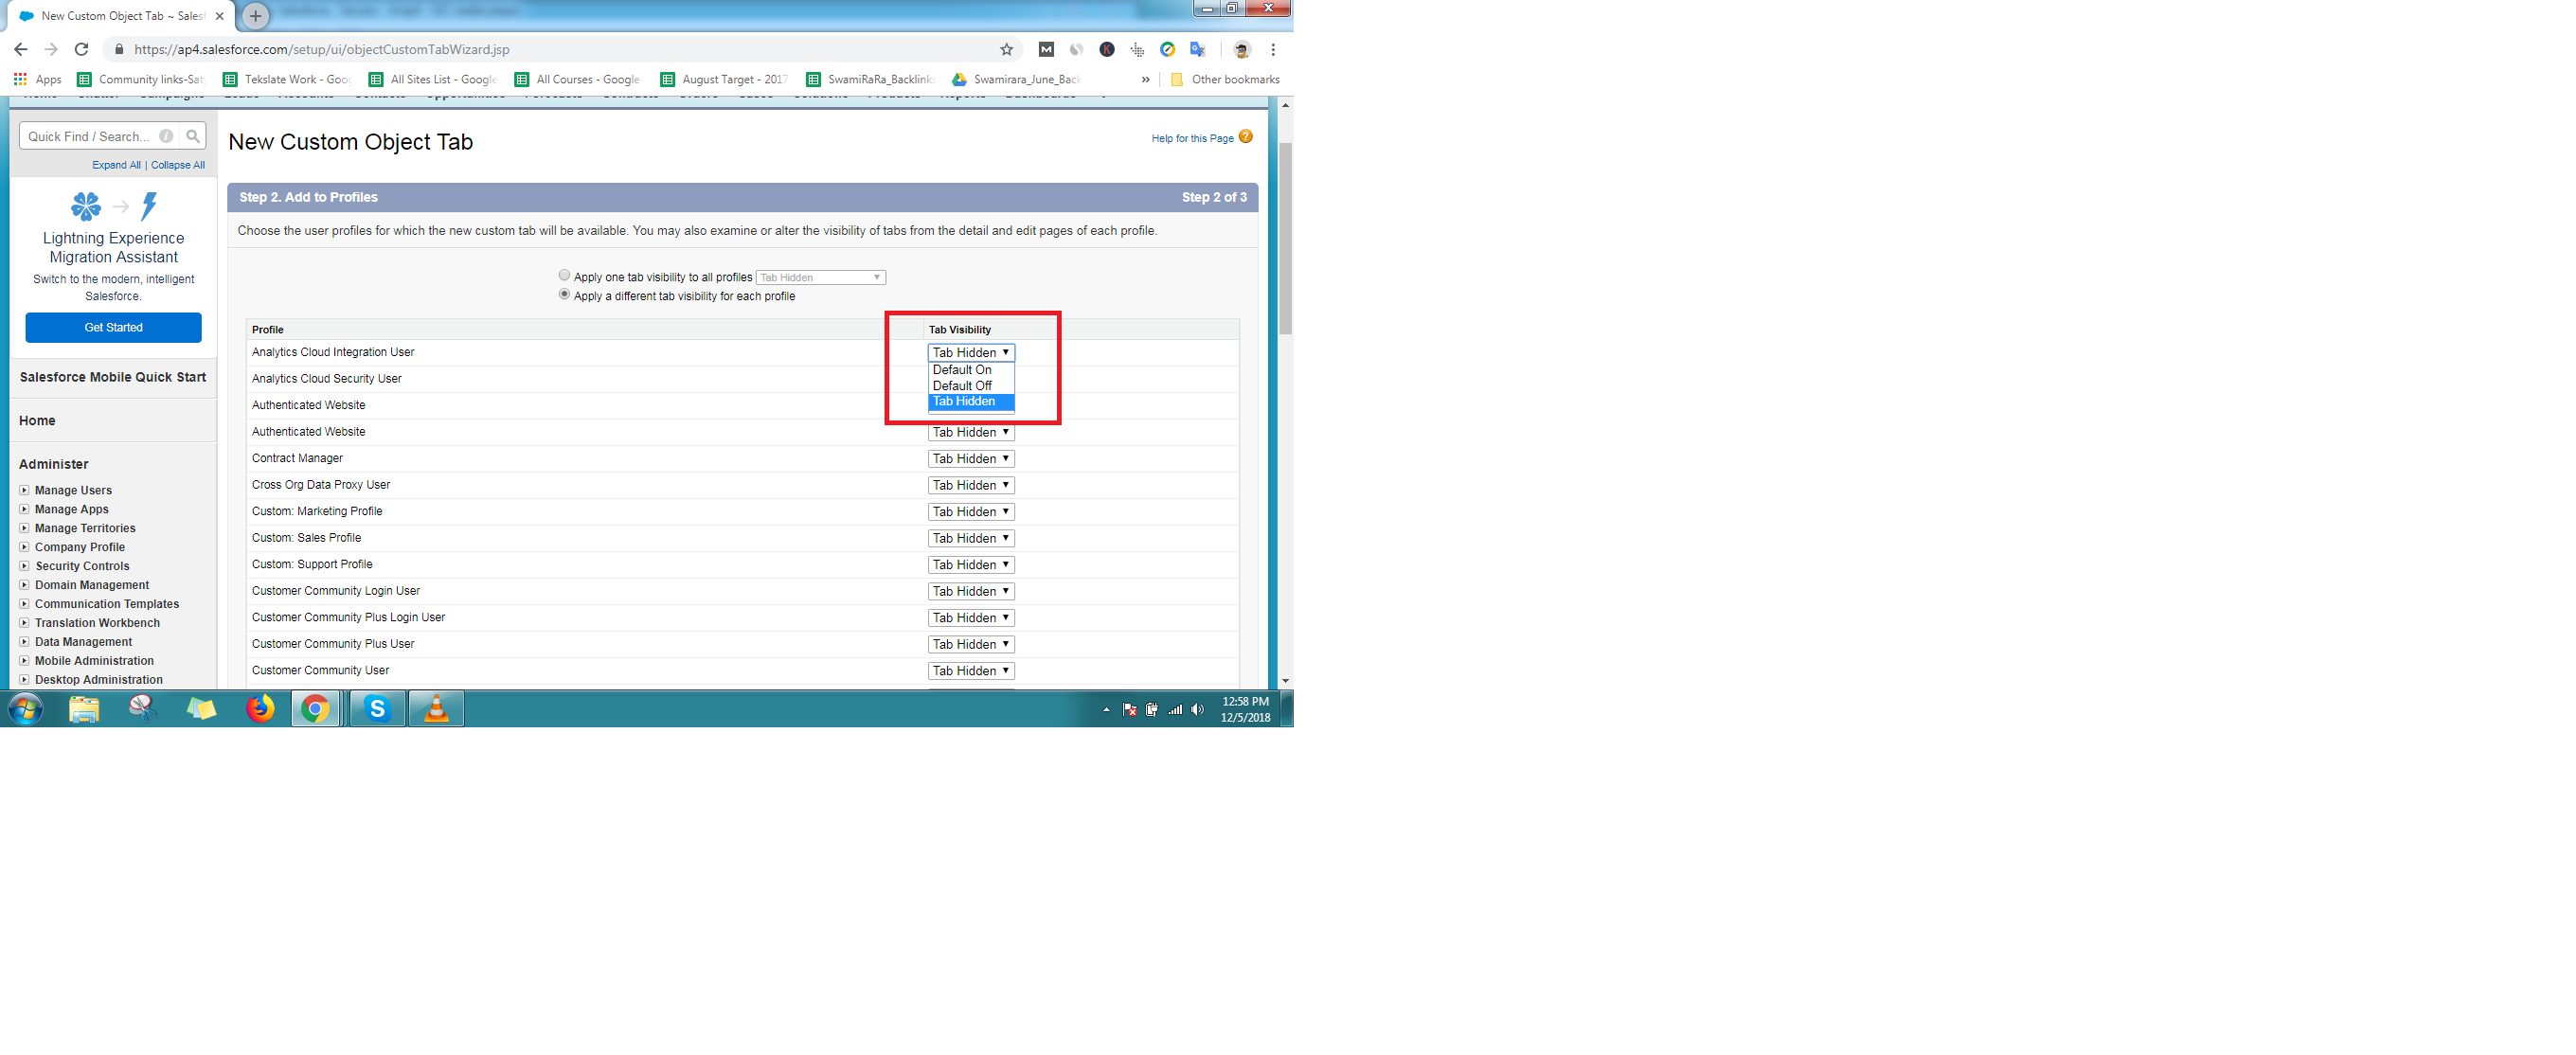The image size is (2576, 1055).
Task: Click the Expand All link
Action: point(116,165)
